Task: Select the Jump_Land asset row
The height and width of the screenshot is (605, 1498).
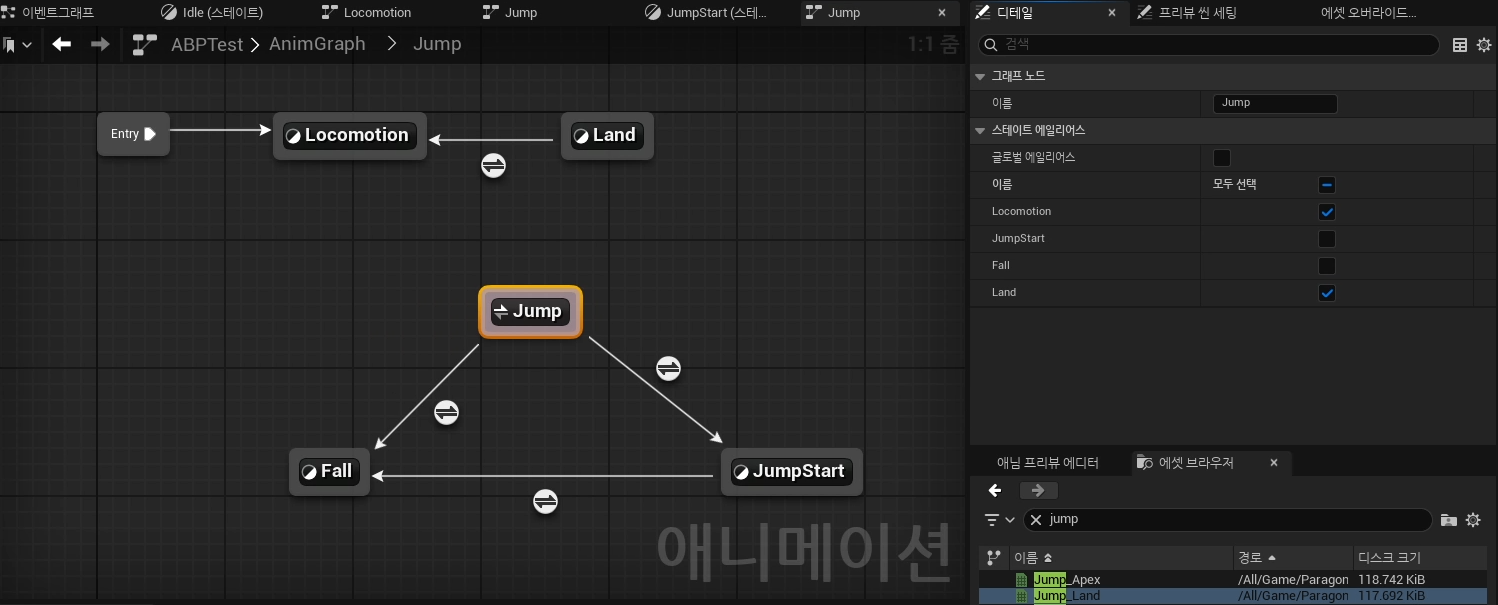Action: [1232, 596]
